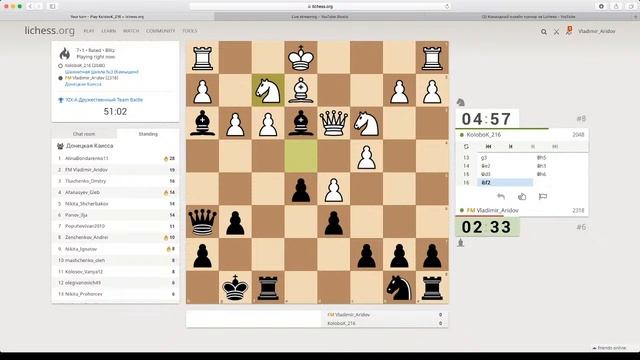Open the challenges crossed-swords icon
This screenshot has height=360, width=640.
tap(556, 31)
